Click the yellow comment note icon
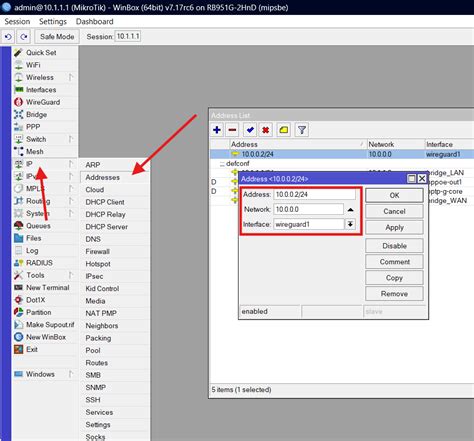474x441 pixels. click(284, 130)
